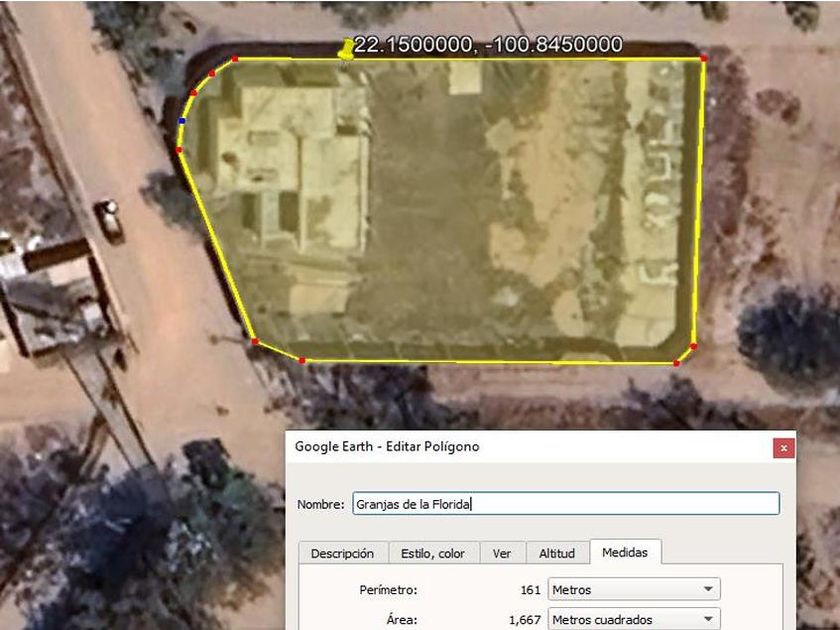Switch to the Descripción tab
This screenshot has height=630, width=840.
(342, 553)
